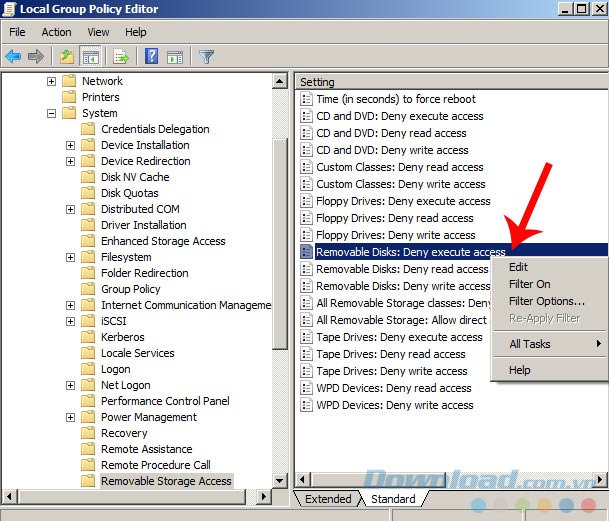
Task: Click the Filter funnel toolbar icon
Action: (x=207, y=56)
